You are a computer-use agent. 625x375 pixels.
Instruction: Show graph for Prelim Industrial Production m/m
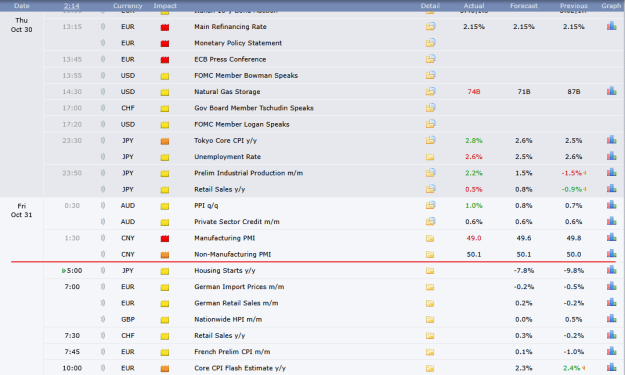click(611, 173)
